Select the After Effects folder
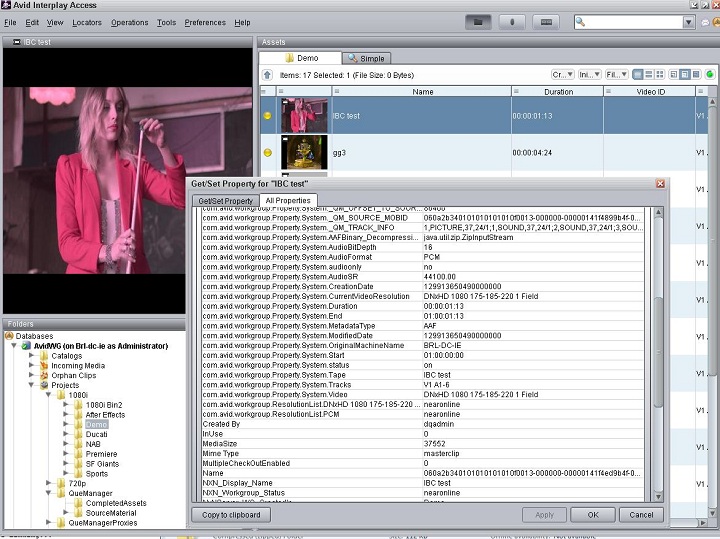Image resolution: width=720 pixels, height=539 pixels. point(105,415)
